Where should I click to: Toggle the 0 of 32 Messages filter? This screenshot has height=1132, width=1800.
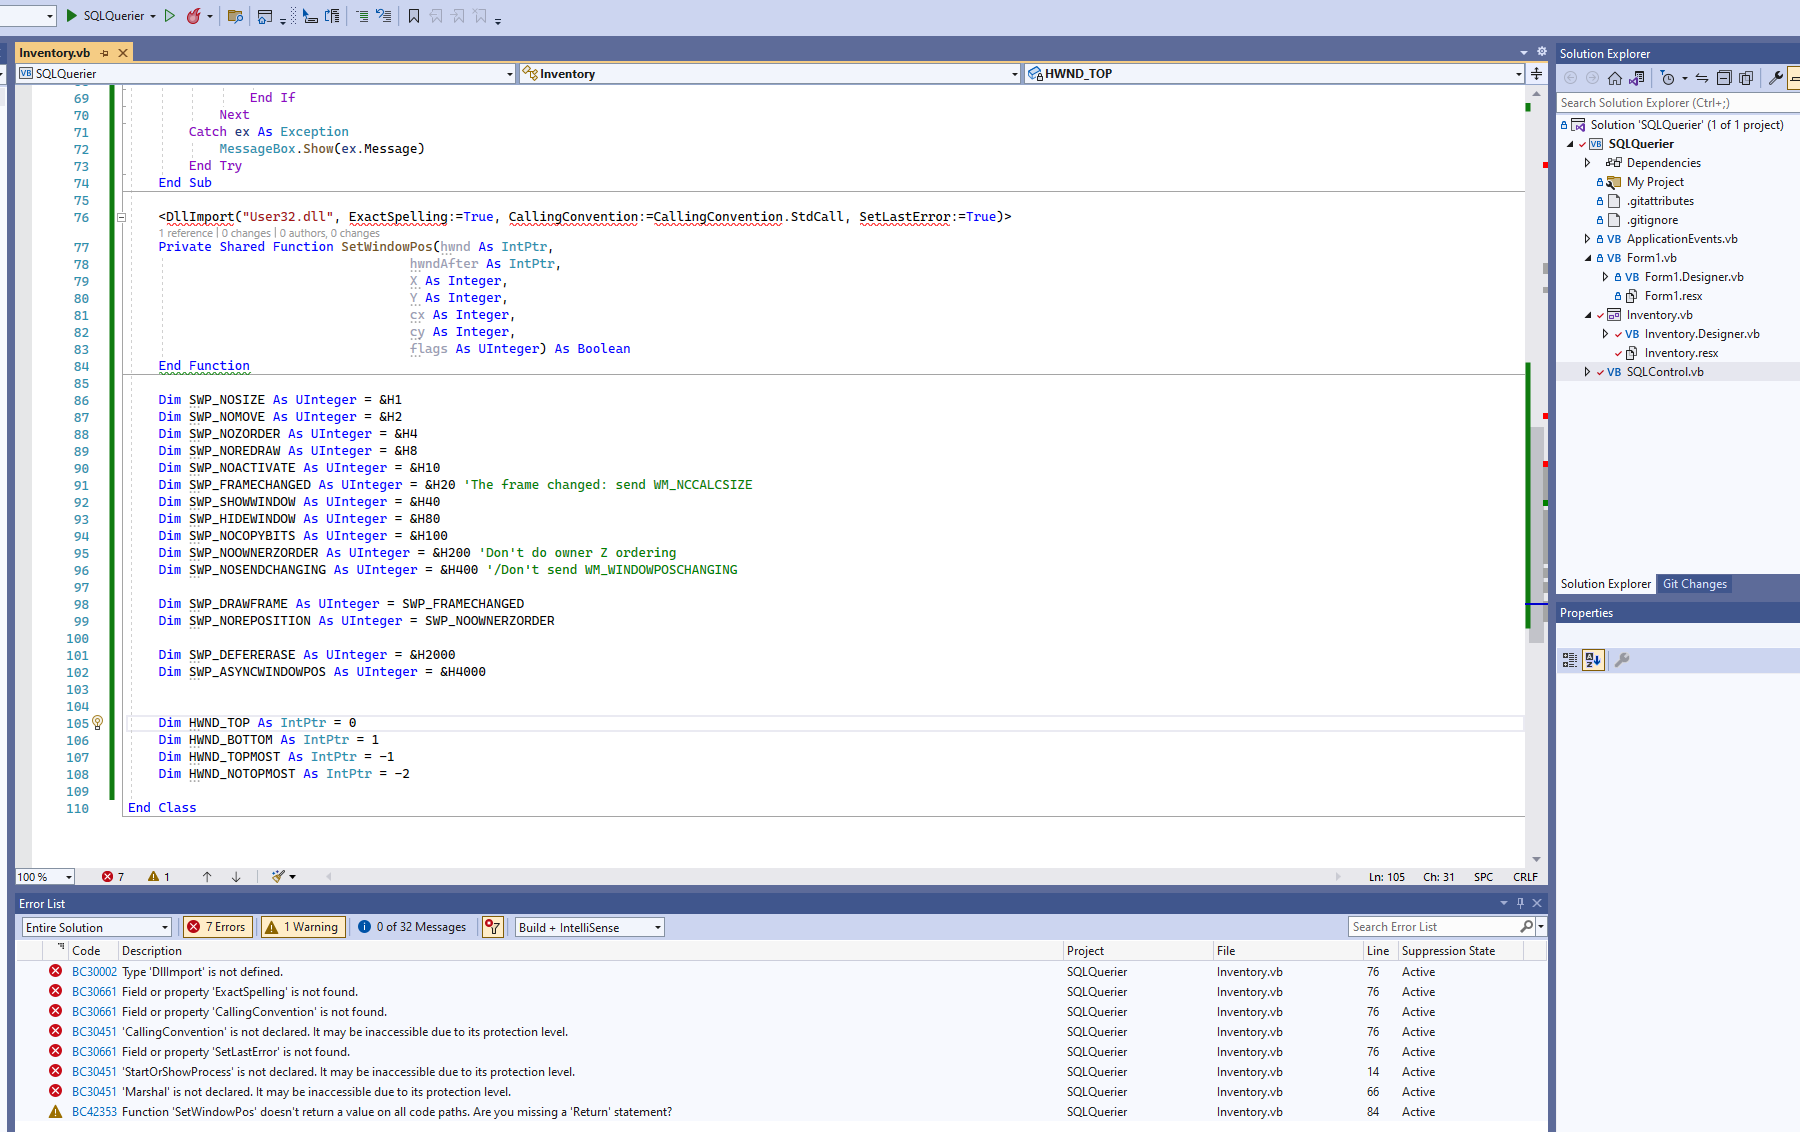(412, 927)
